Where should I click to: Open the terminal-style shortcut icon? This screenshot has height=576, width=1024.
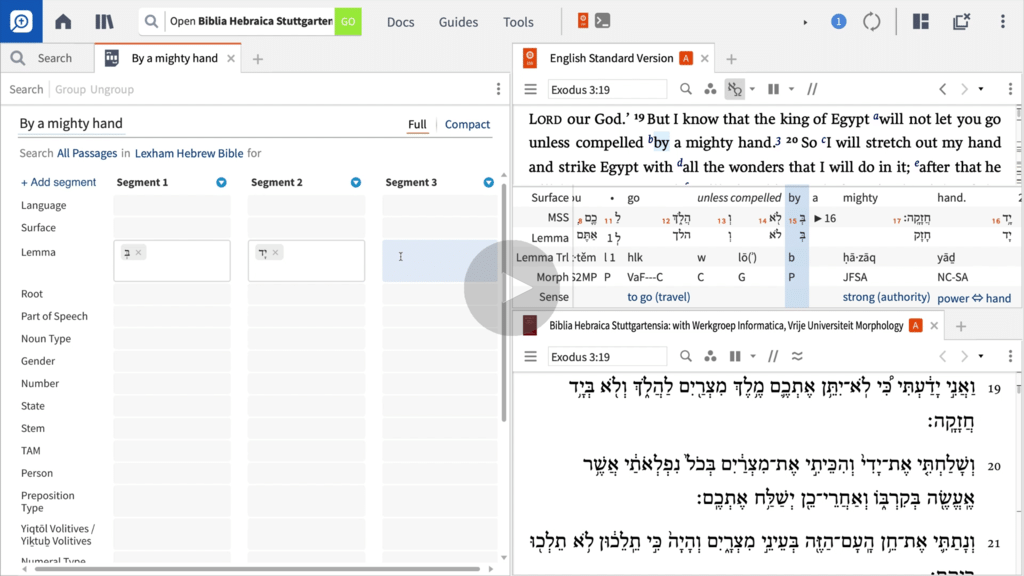pyautogui.click(x=603, y=21)
